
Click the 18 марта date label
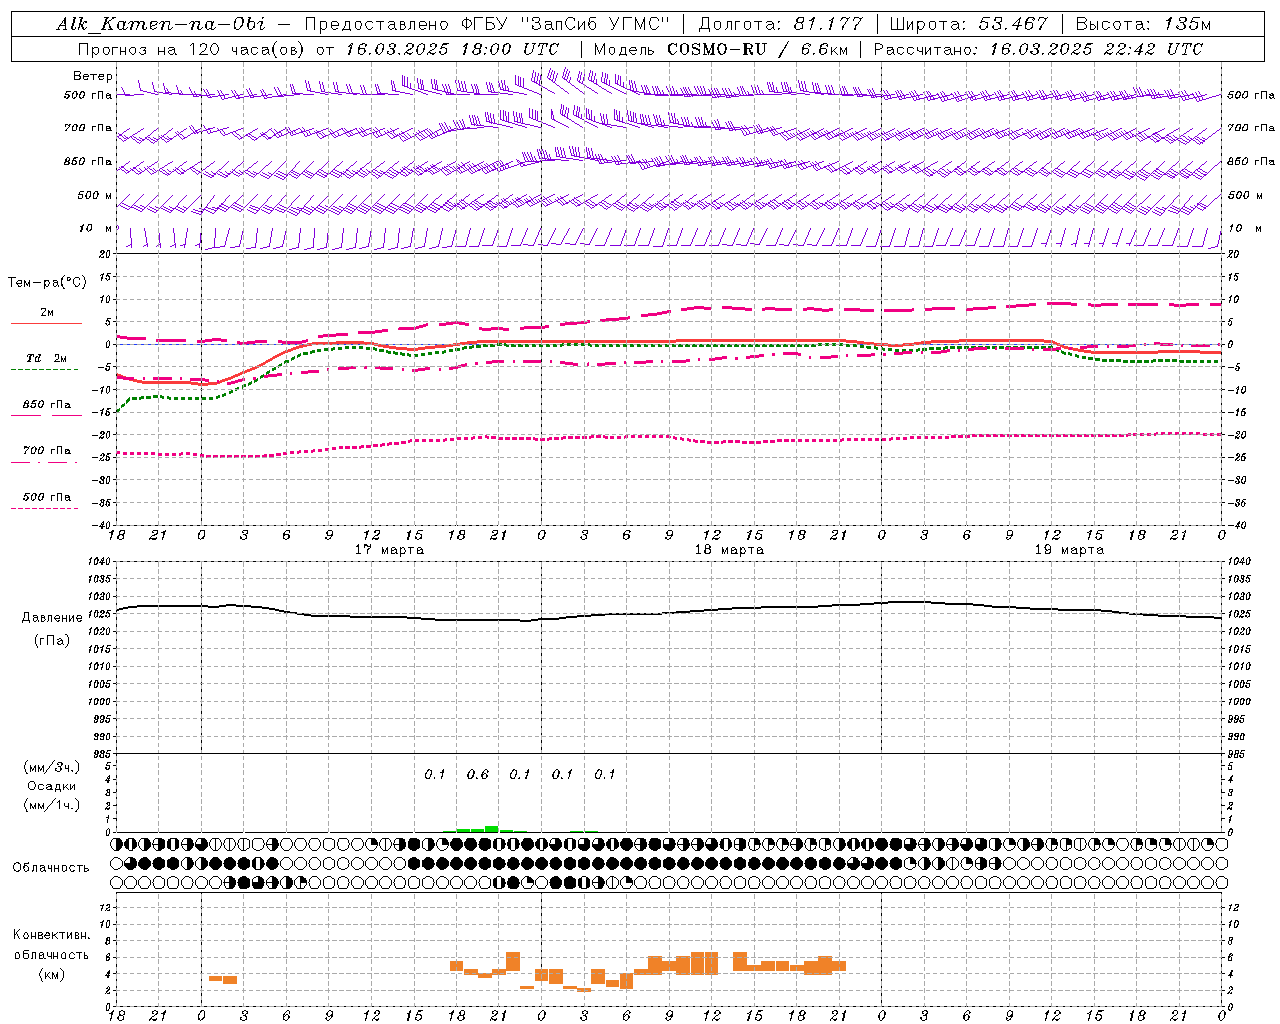[x=730, y=550]
